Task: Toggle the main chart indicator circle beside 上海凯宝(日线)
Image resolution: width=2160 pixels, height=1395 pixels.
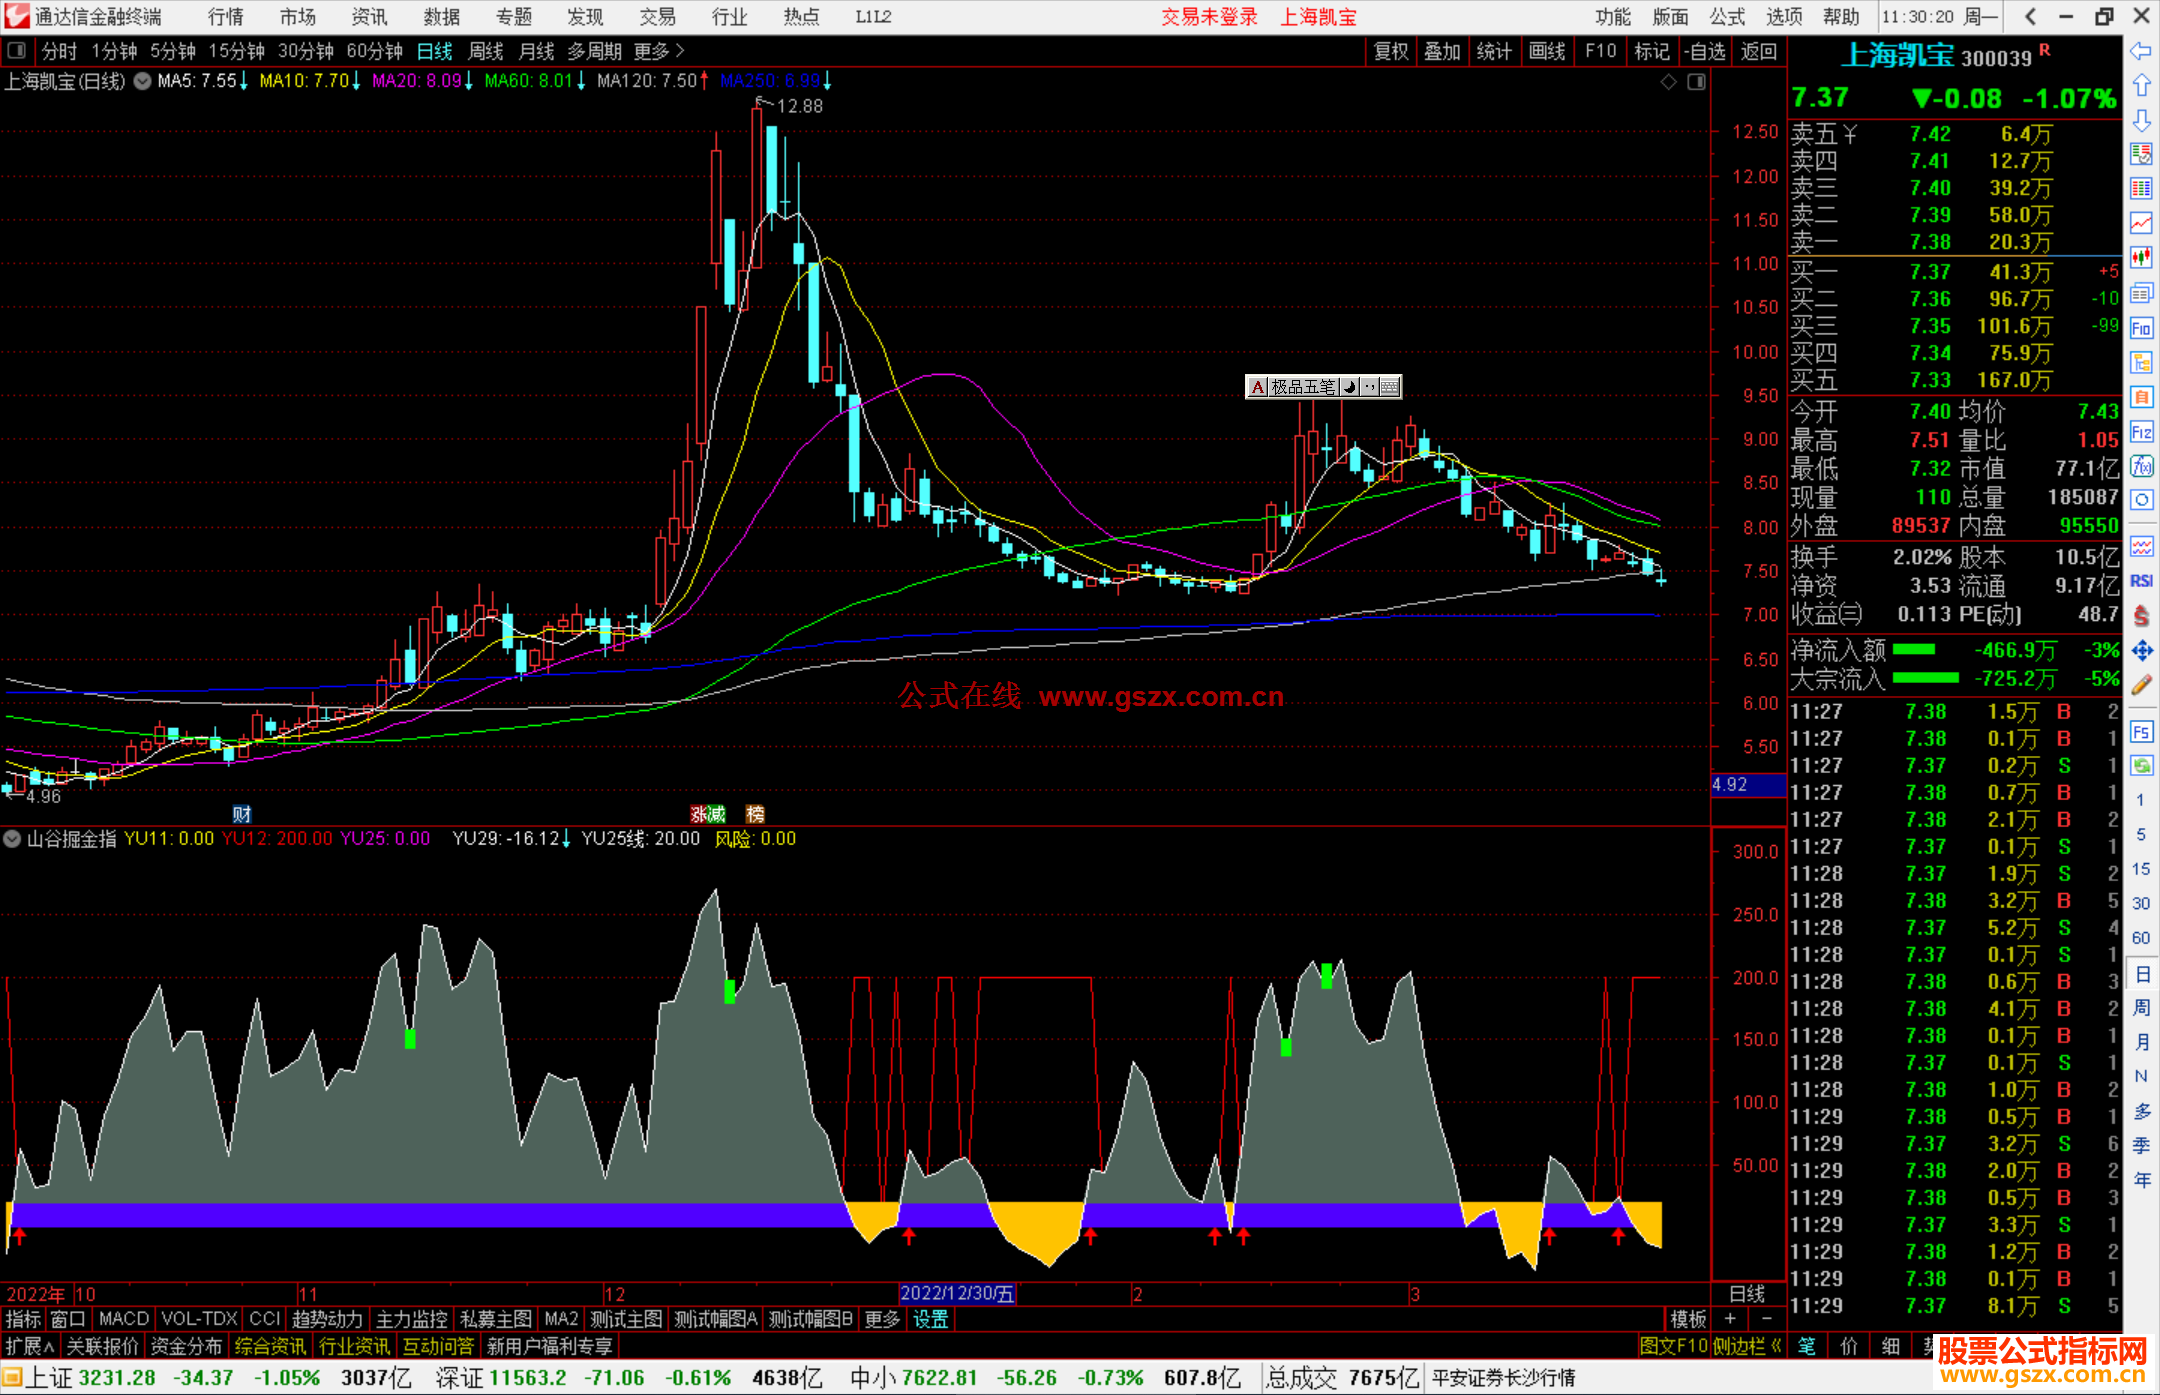Action: point(143,81)
